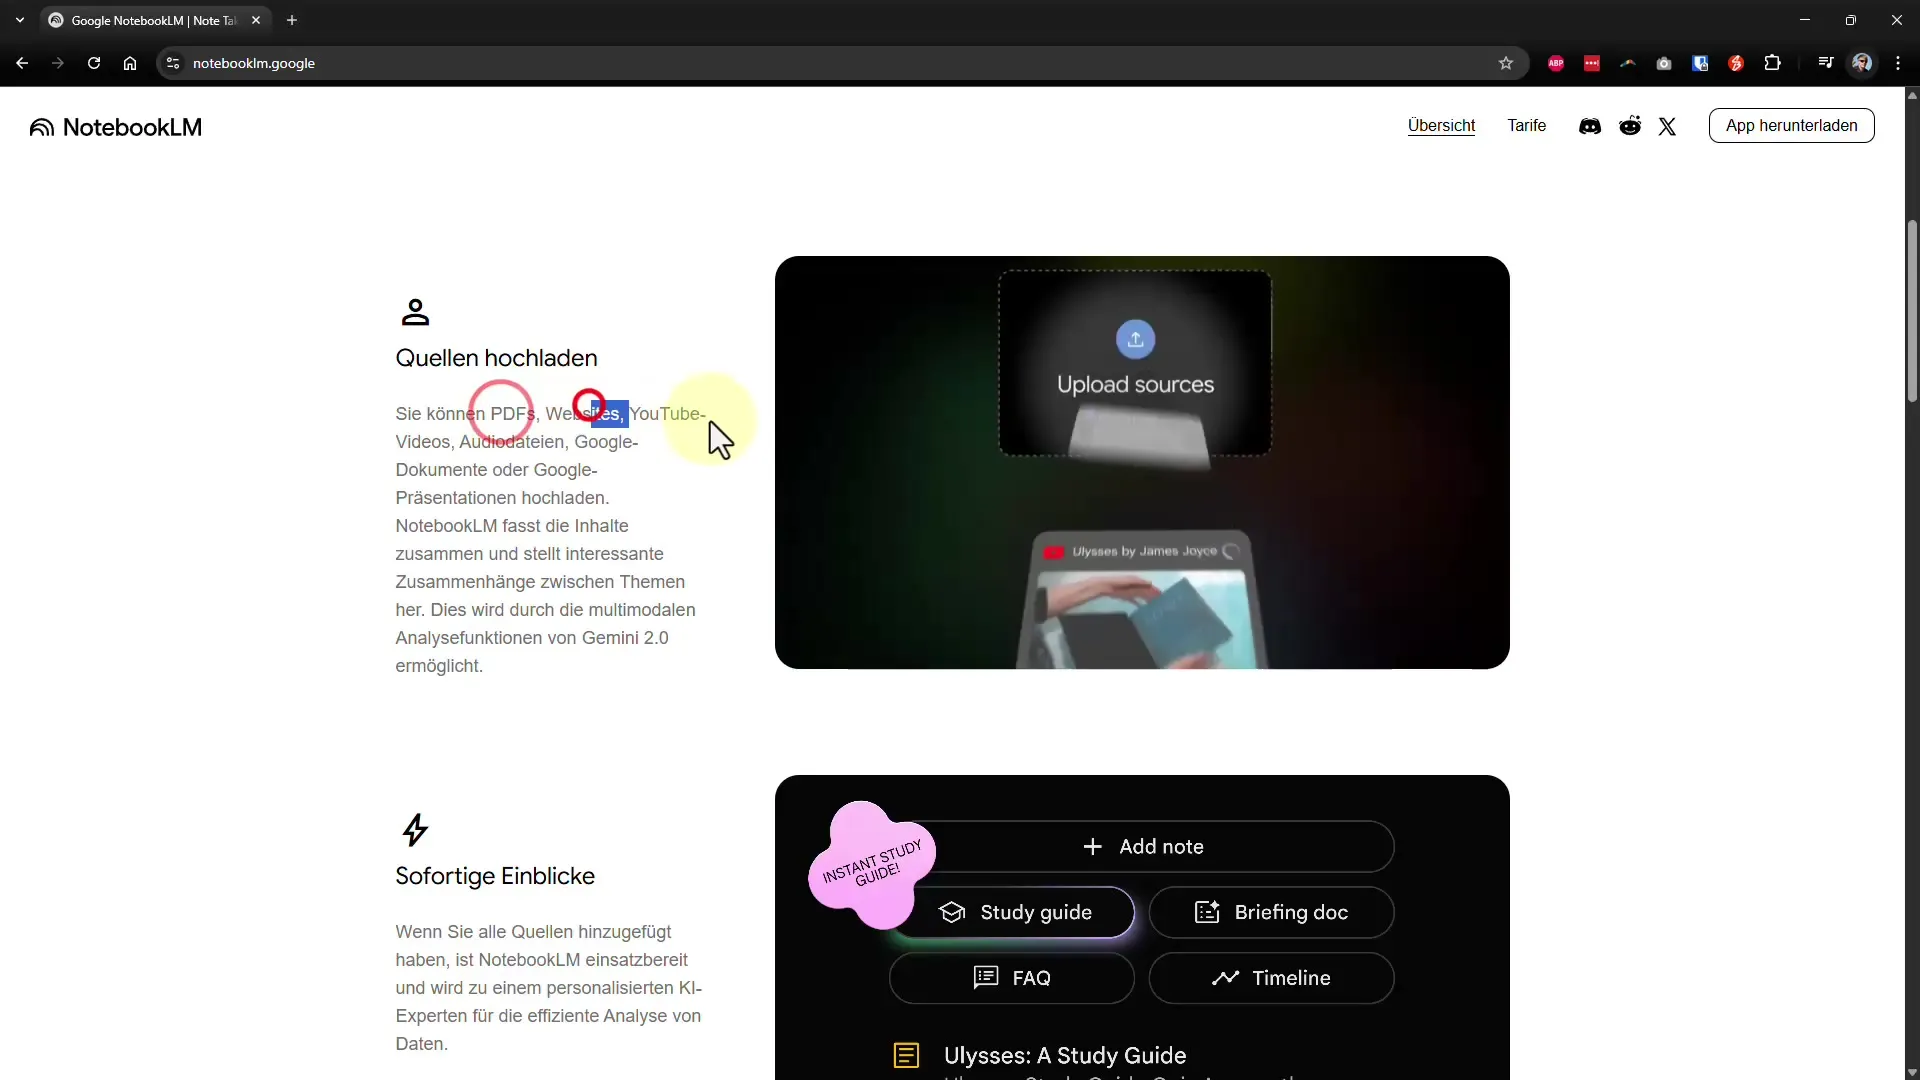Click the word 'Gemini 2.0' in the paragraph

(x=625, y=638)
